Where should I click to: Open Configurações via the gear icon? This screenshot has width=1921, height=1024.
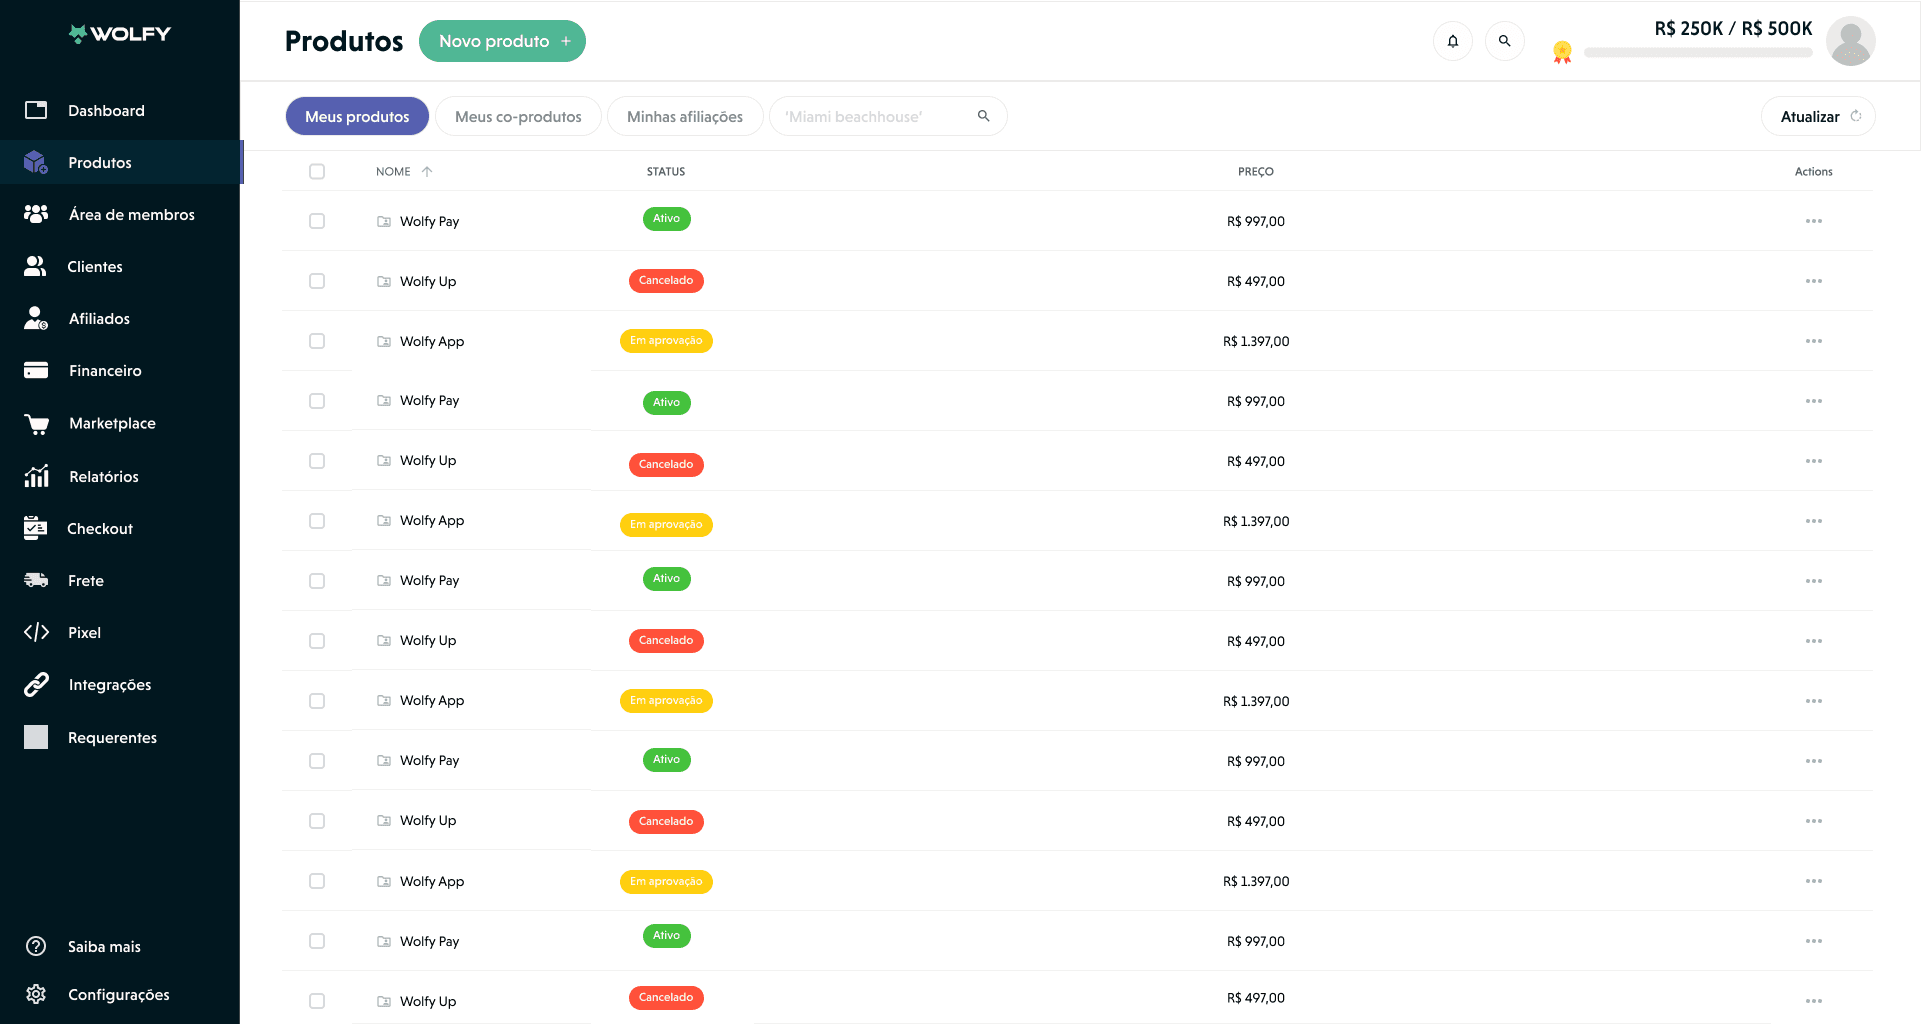(x=37, y=994)
